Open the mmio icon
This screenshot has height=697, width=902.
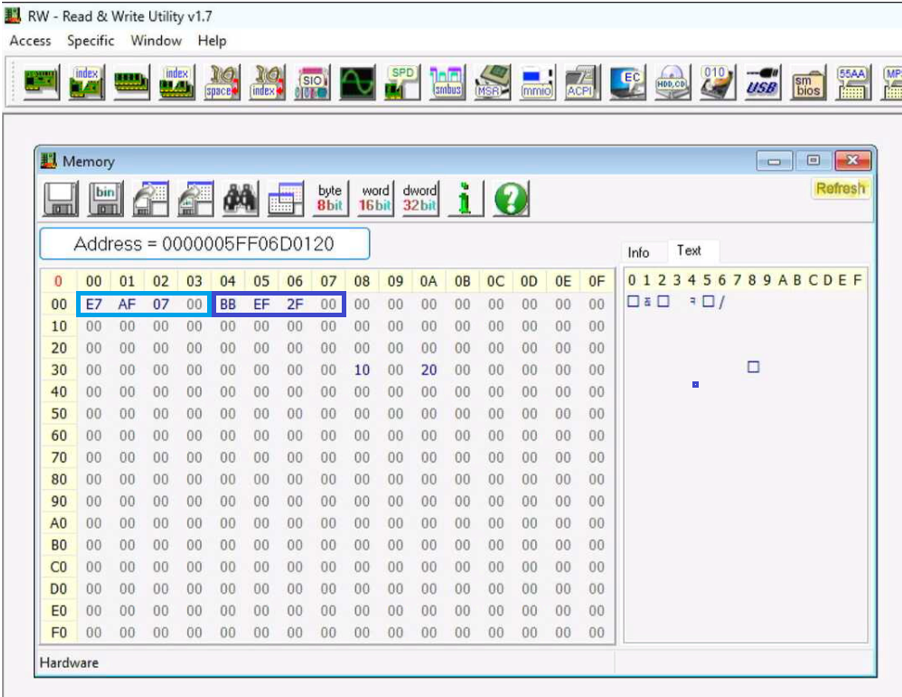(x=538, y=82)
